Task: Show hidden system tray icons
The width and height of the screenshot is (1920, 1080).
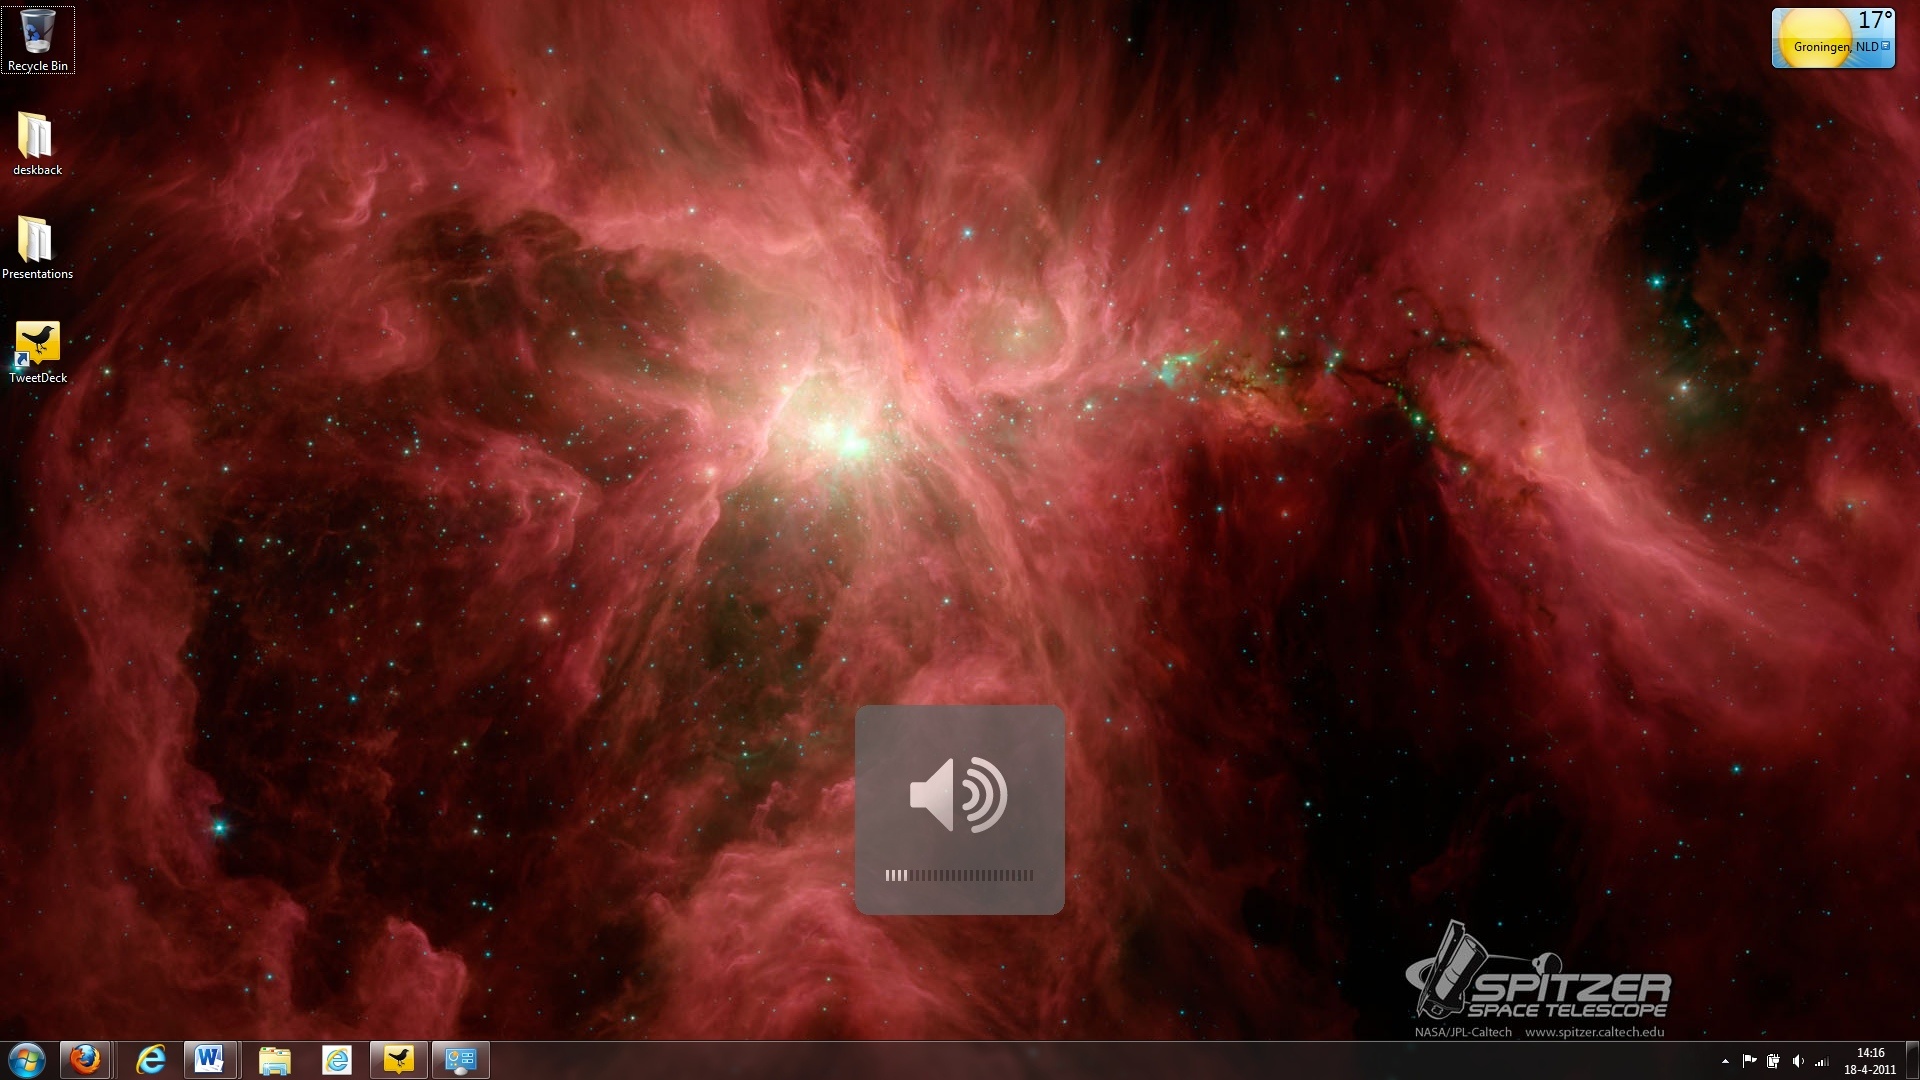Action: point(1725,1061)
